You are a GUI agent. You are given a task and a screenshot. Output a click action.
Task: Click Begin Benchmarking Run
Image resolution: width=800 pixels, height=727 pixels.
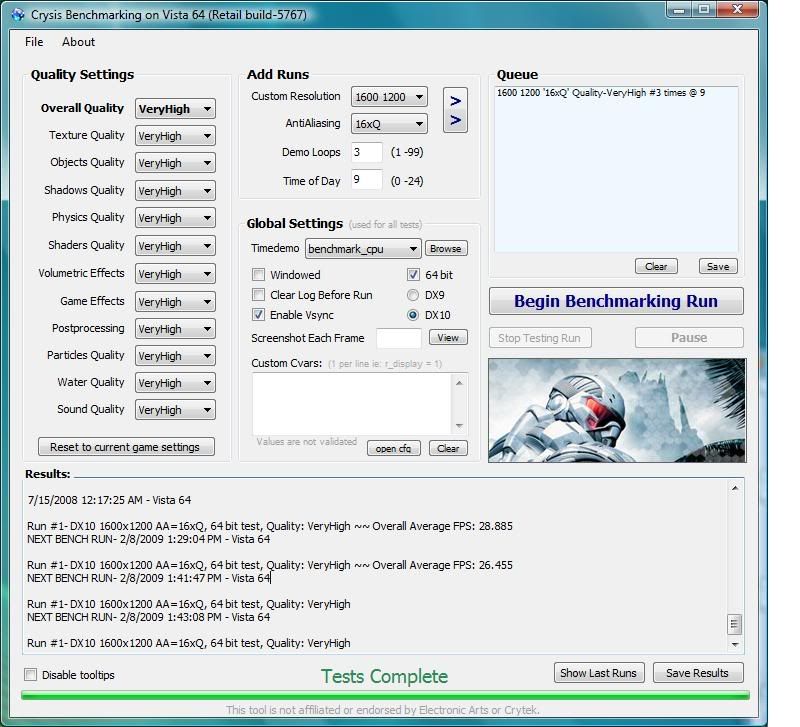615,301
